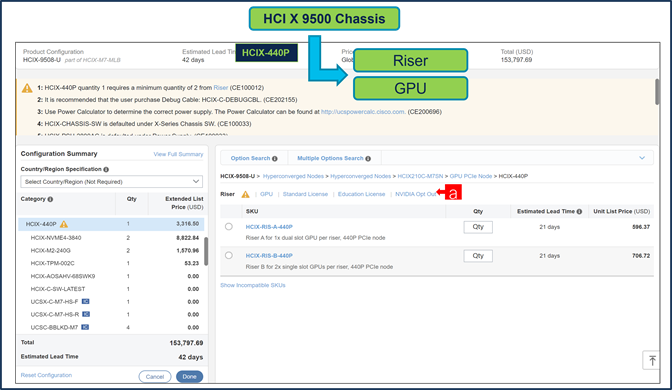Click the Unit List Price (USD) header

point(621,211)
